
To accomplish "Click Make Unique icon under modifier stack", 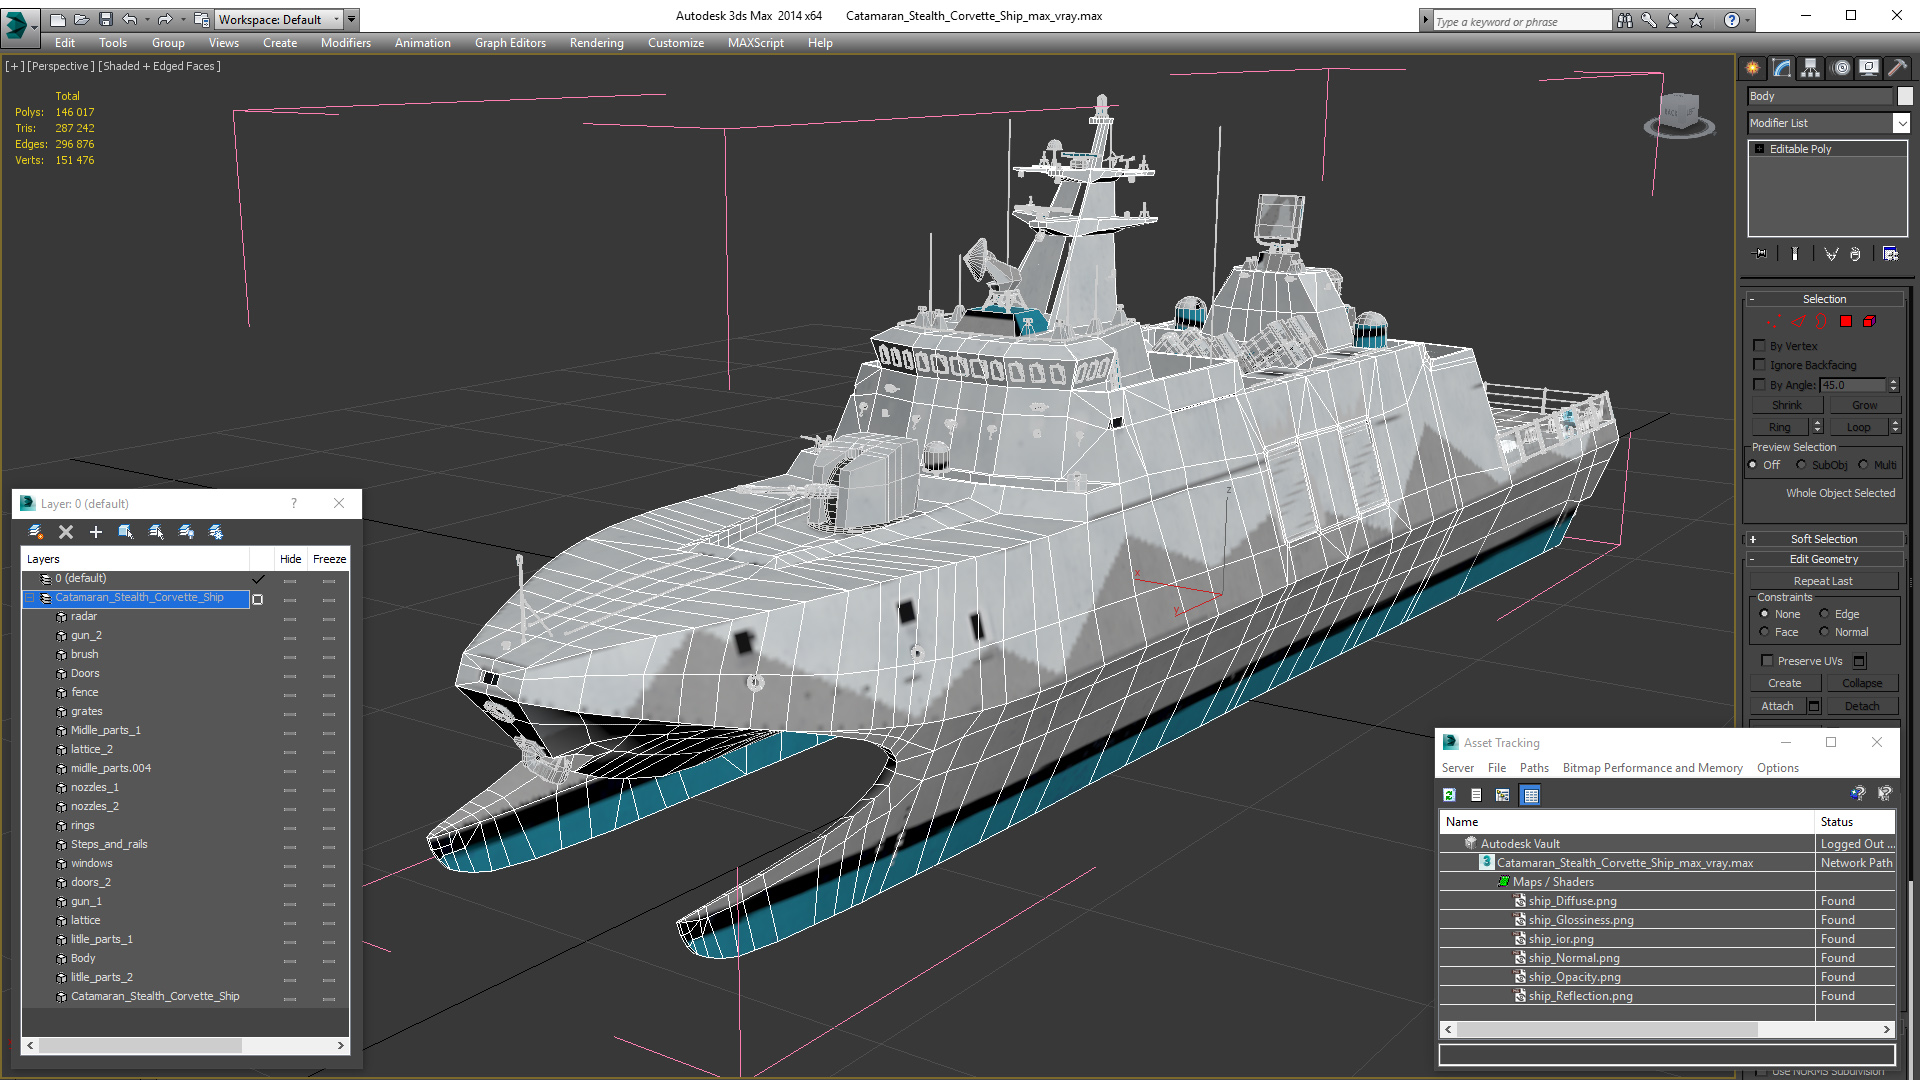I will [x=1831, y=254].
